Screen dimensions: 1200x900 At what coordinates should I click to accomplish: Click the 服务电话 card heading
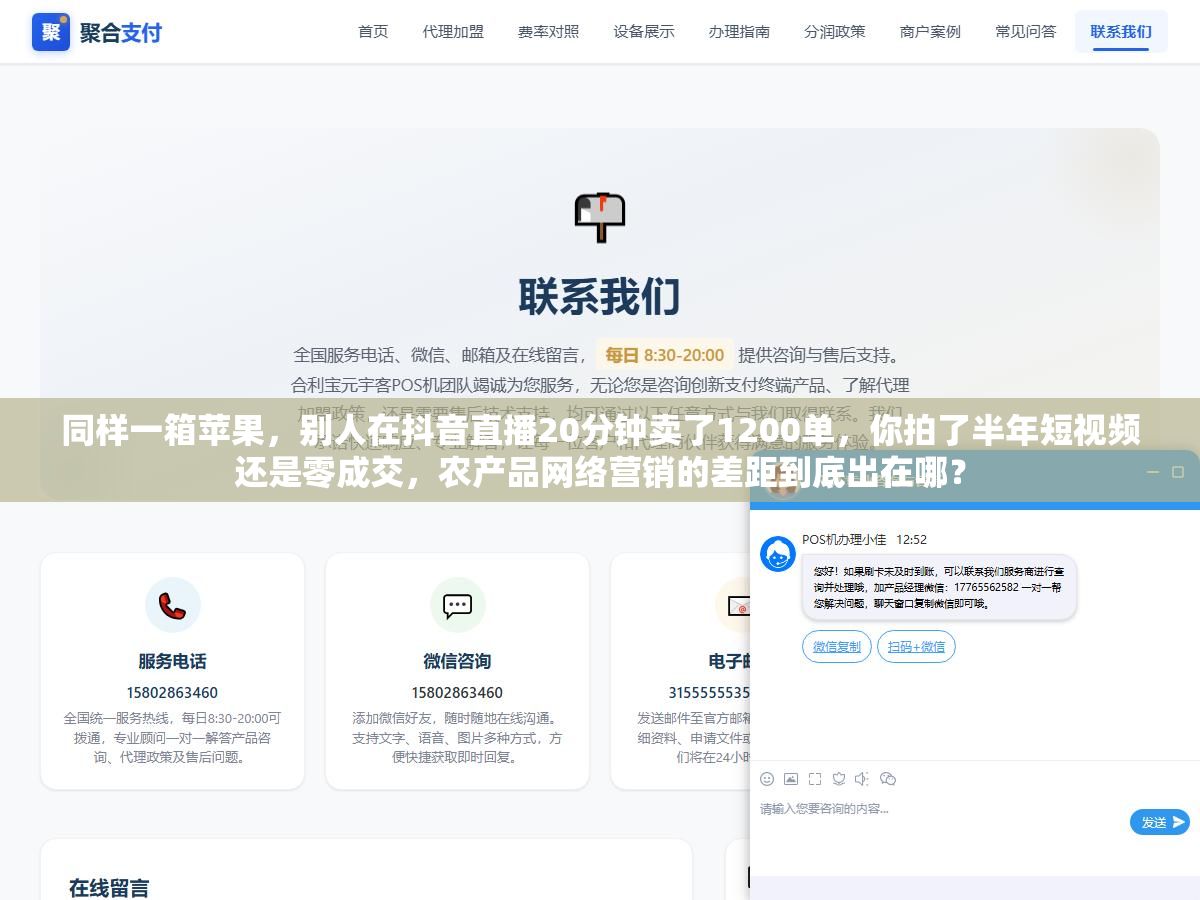click(x=172, y=661)
